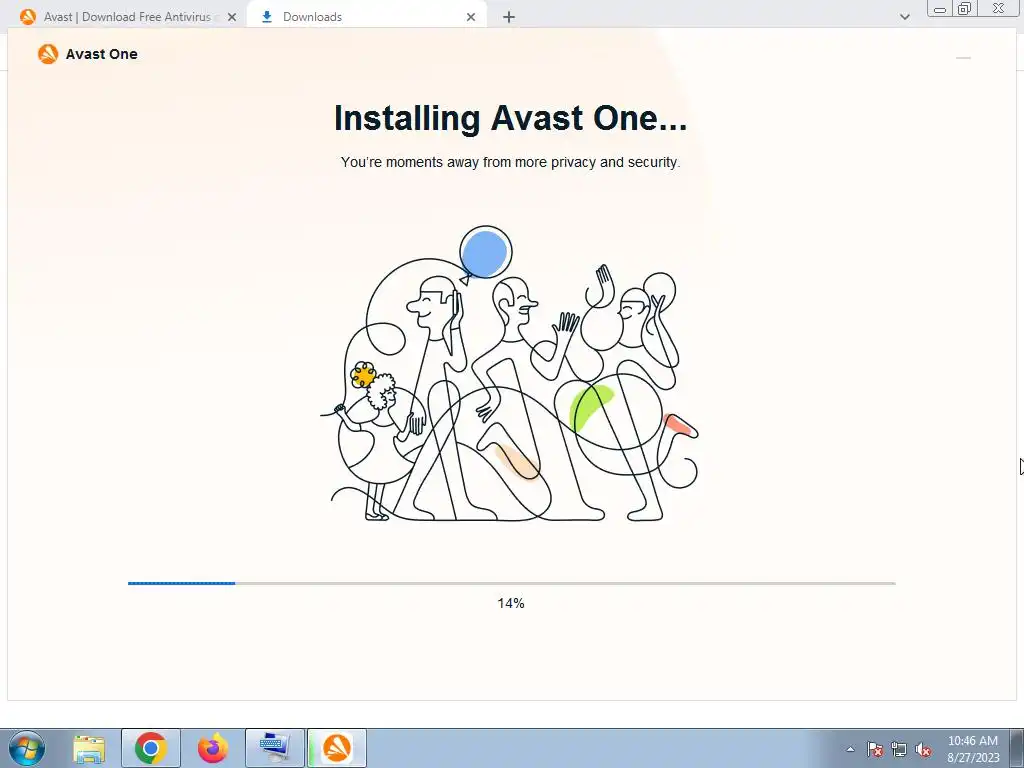
Task: Open Action Center flag icon
Action: 875,749
